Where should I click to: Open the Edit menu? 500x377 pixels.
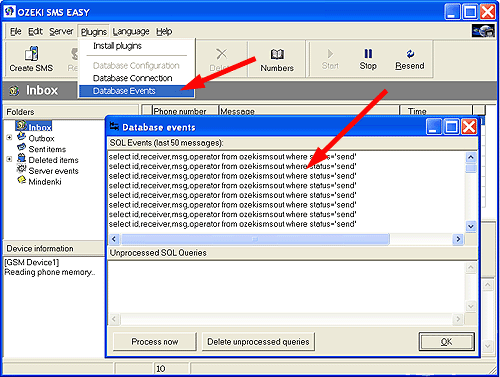[35, 31]
